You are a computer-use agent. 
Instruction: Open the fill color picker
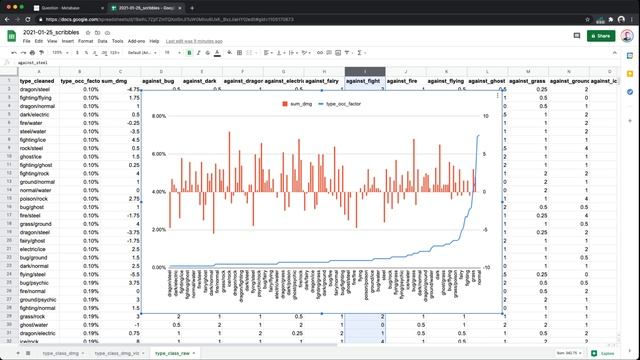point(230,53)
